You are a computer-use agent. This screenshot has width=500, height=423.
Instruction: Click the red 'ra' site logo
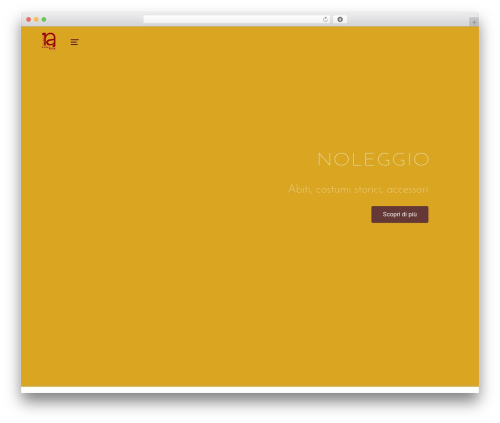coord(49,41)
